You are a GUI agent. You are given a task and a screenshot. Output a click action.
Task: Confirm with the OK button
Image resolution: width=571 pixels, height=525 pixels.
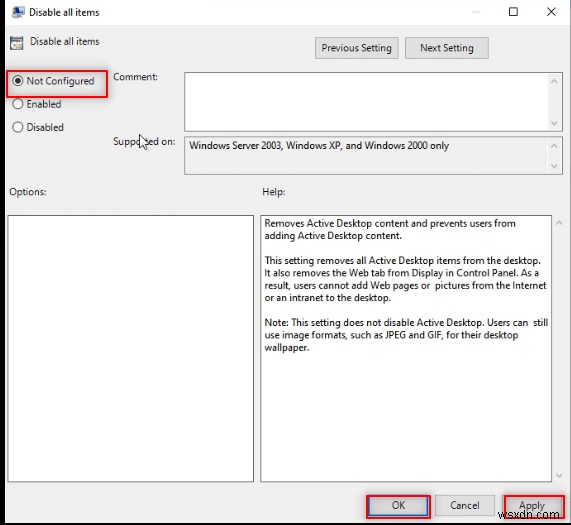(x=398, y=505)
